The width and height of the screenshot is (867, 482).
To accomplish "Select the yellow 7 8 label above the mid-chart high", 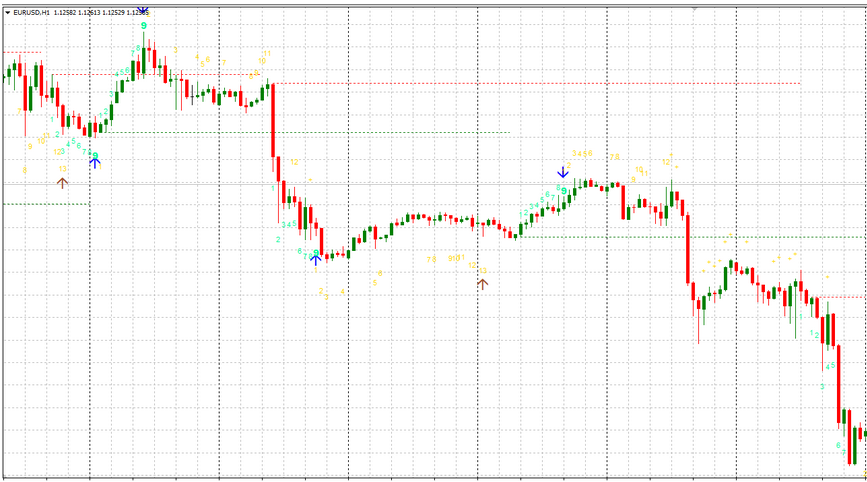I will point(615,157).
